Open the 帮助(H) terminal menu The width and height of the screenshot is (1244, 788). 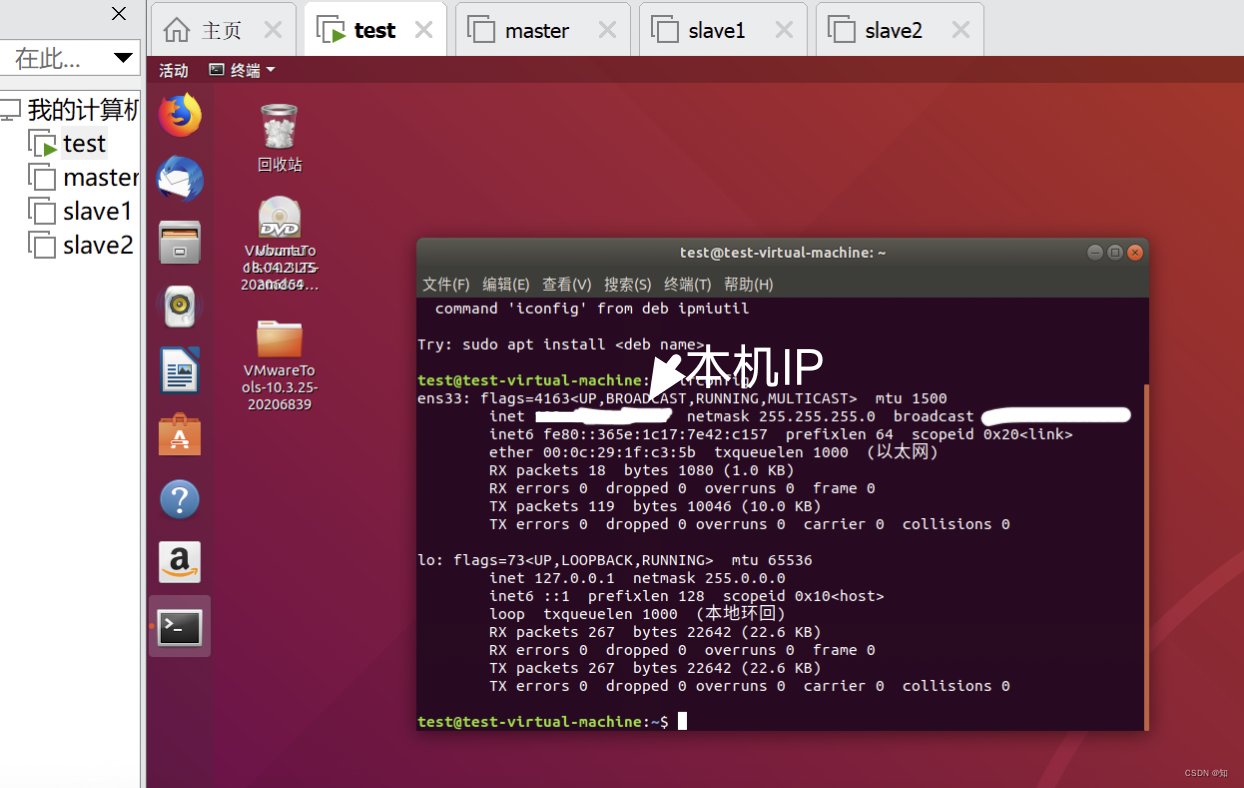tap(749, 284)
